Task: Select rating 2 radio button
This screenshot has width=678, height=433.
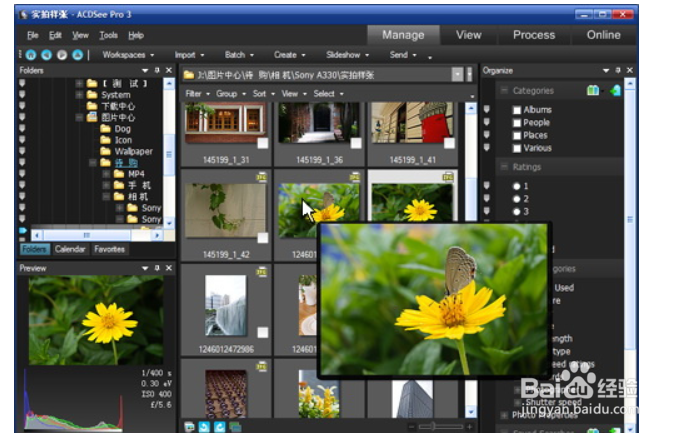Action: click(x=516, y=199)
